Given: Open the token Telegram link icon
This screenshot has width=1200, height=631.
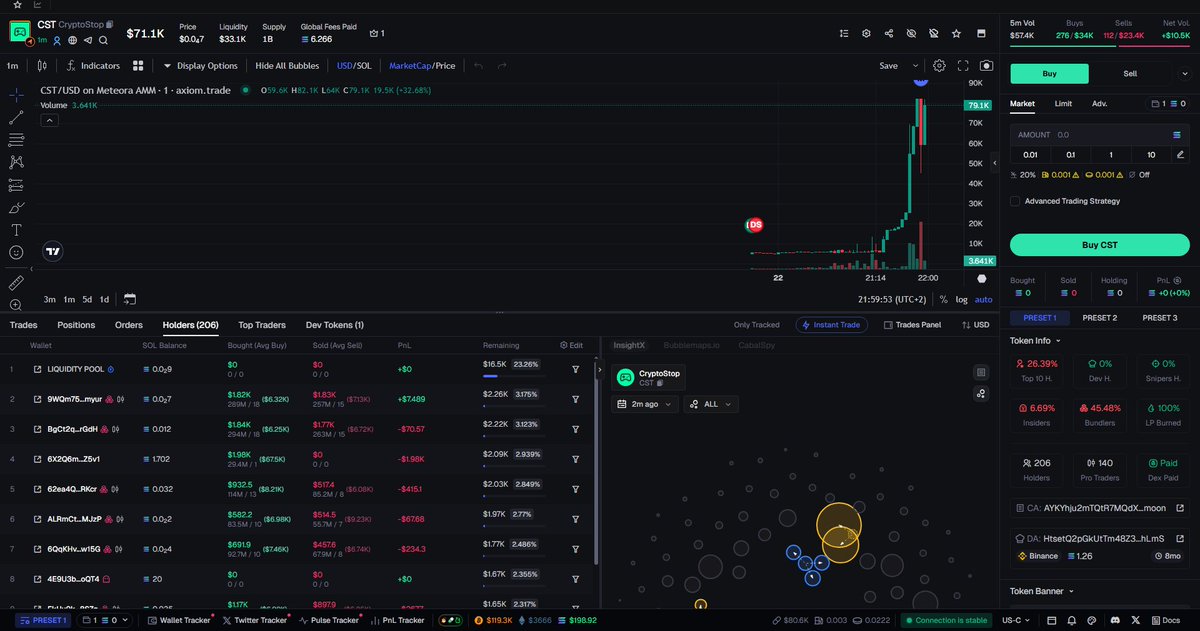Looking at the screenshot, I should 88,40.
